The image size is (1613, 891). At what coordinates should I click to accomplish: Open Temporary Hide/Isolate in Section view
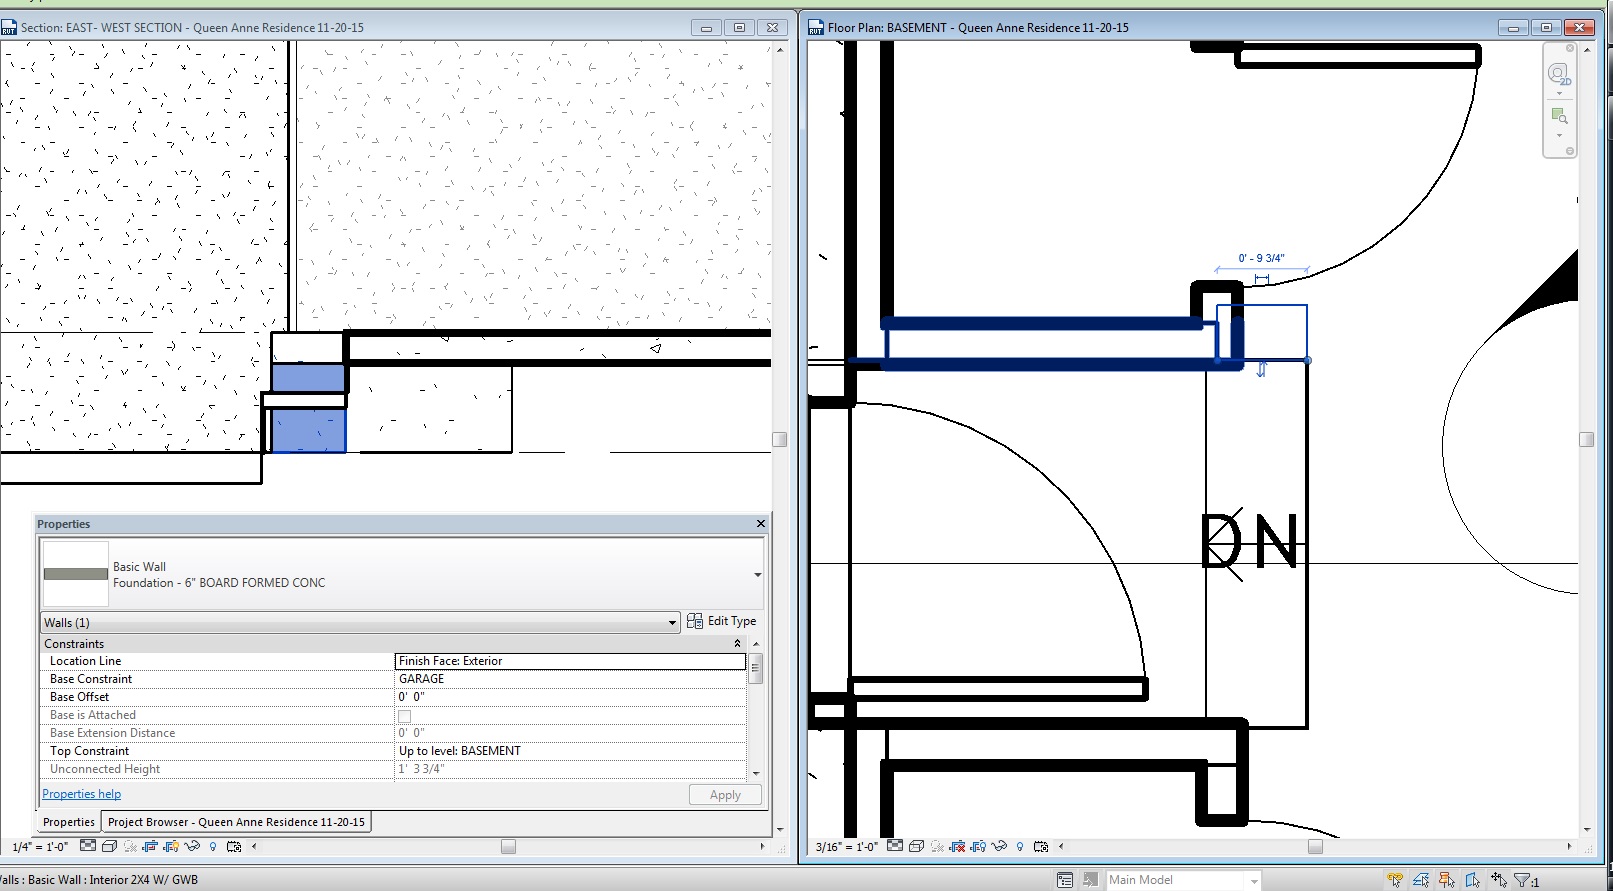192,846
